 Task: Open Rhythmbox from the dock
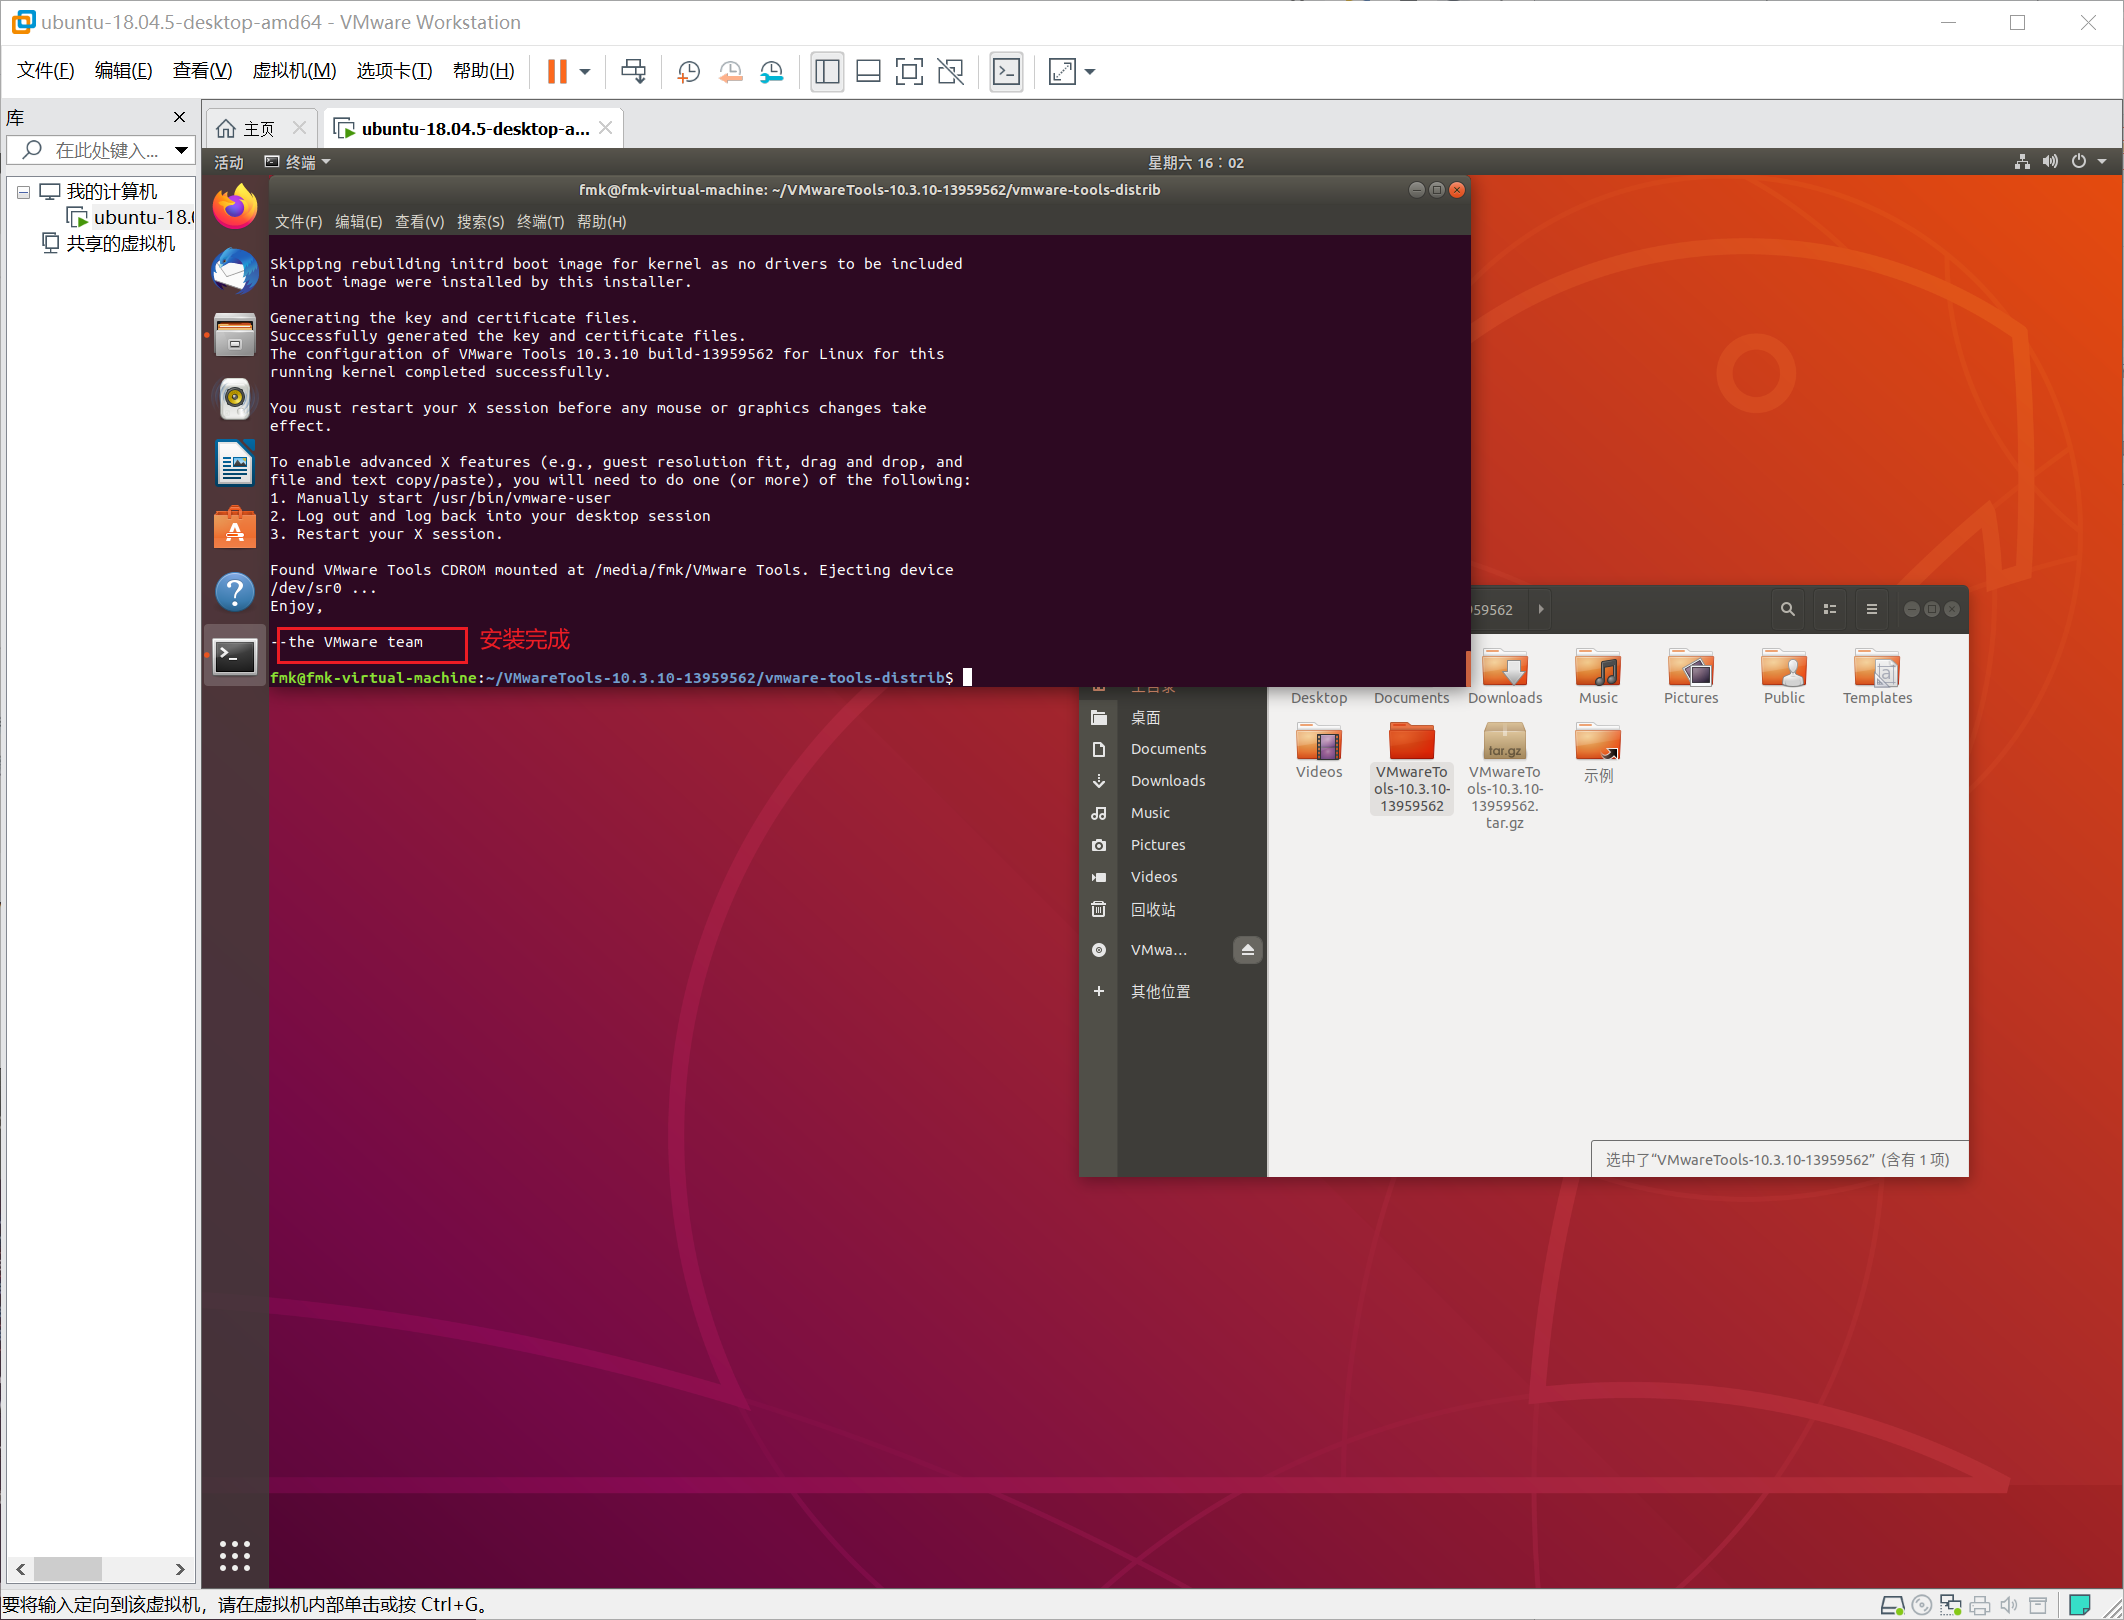tap(235, 399)
